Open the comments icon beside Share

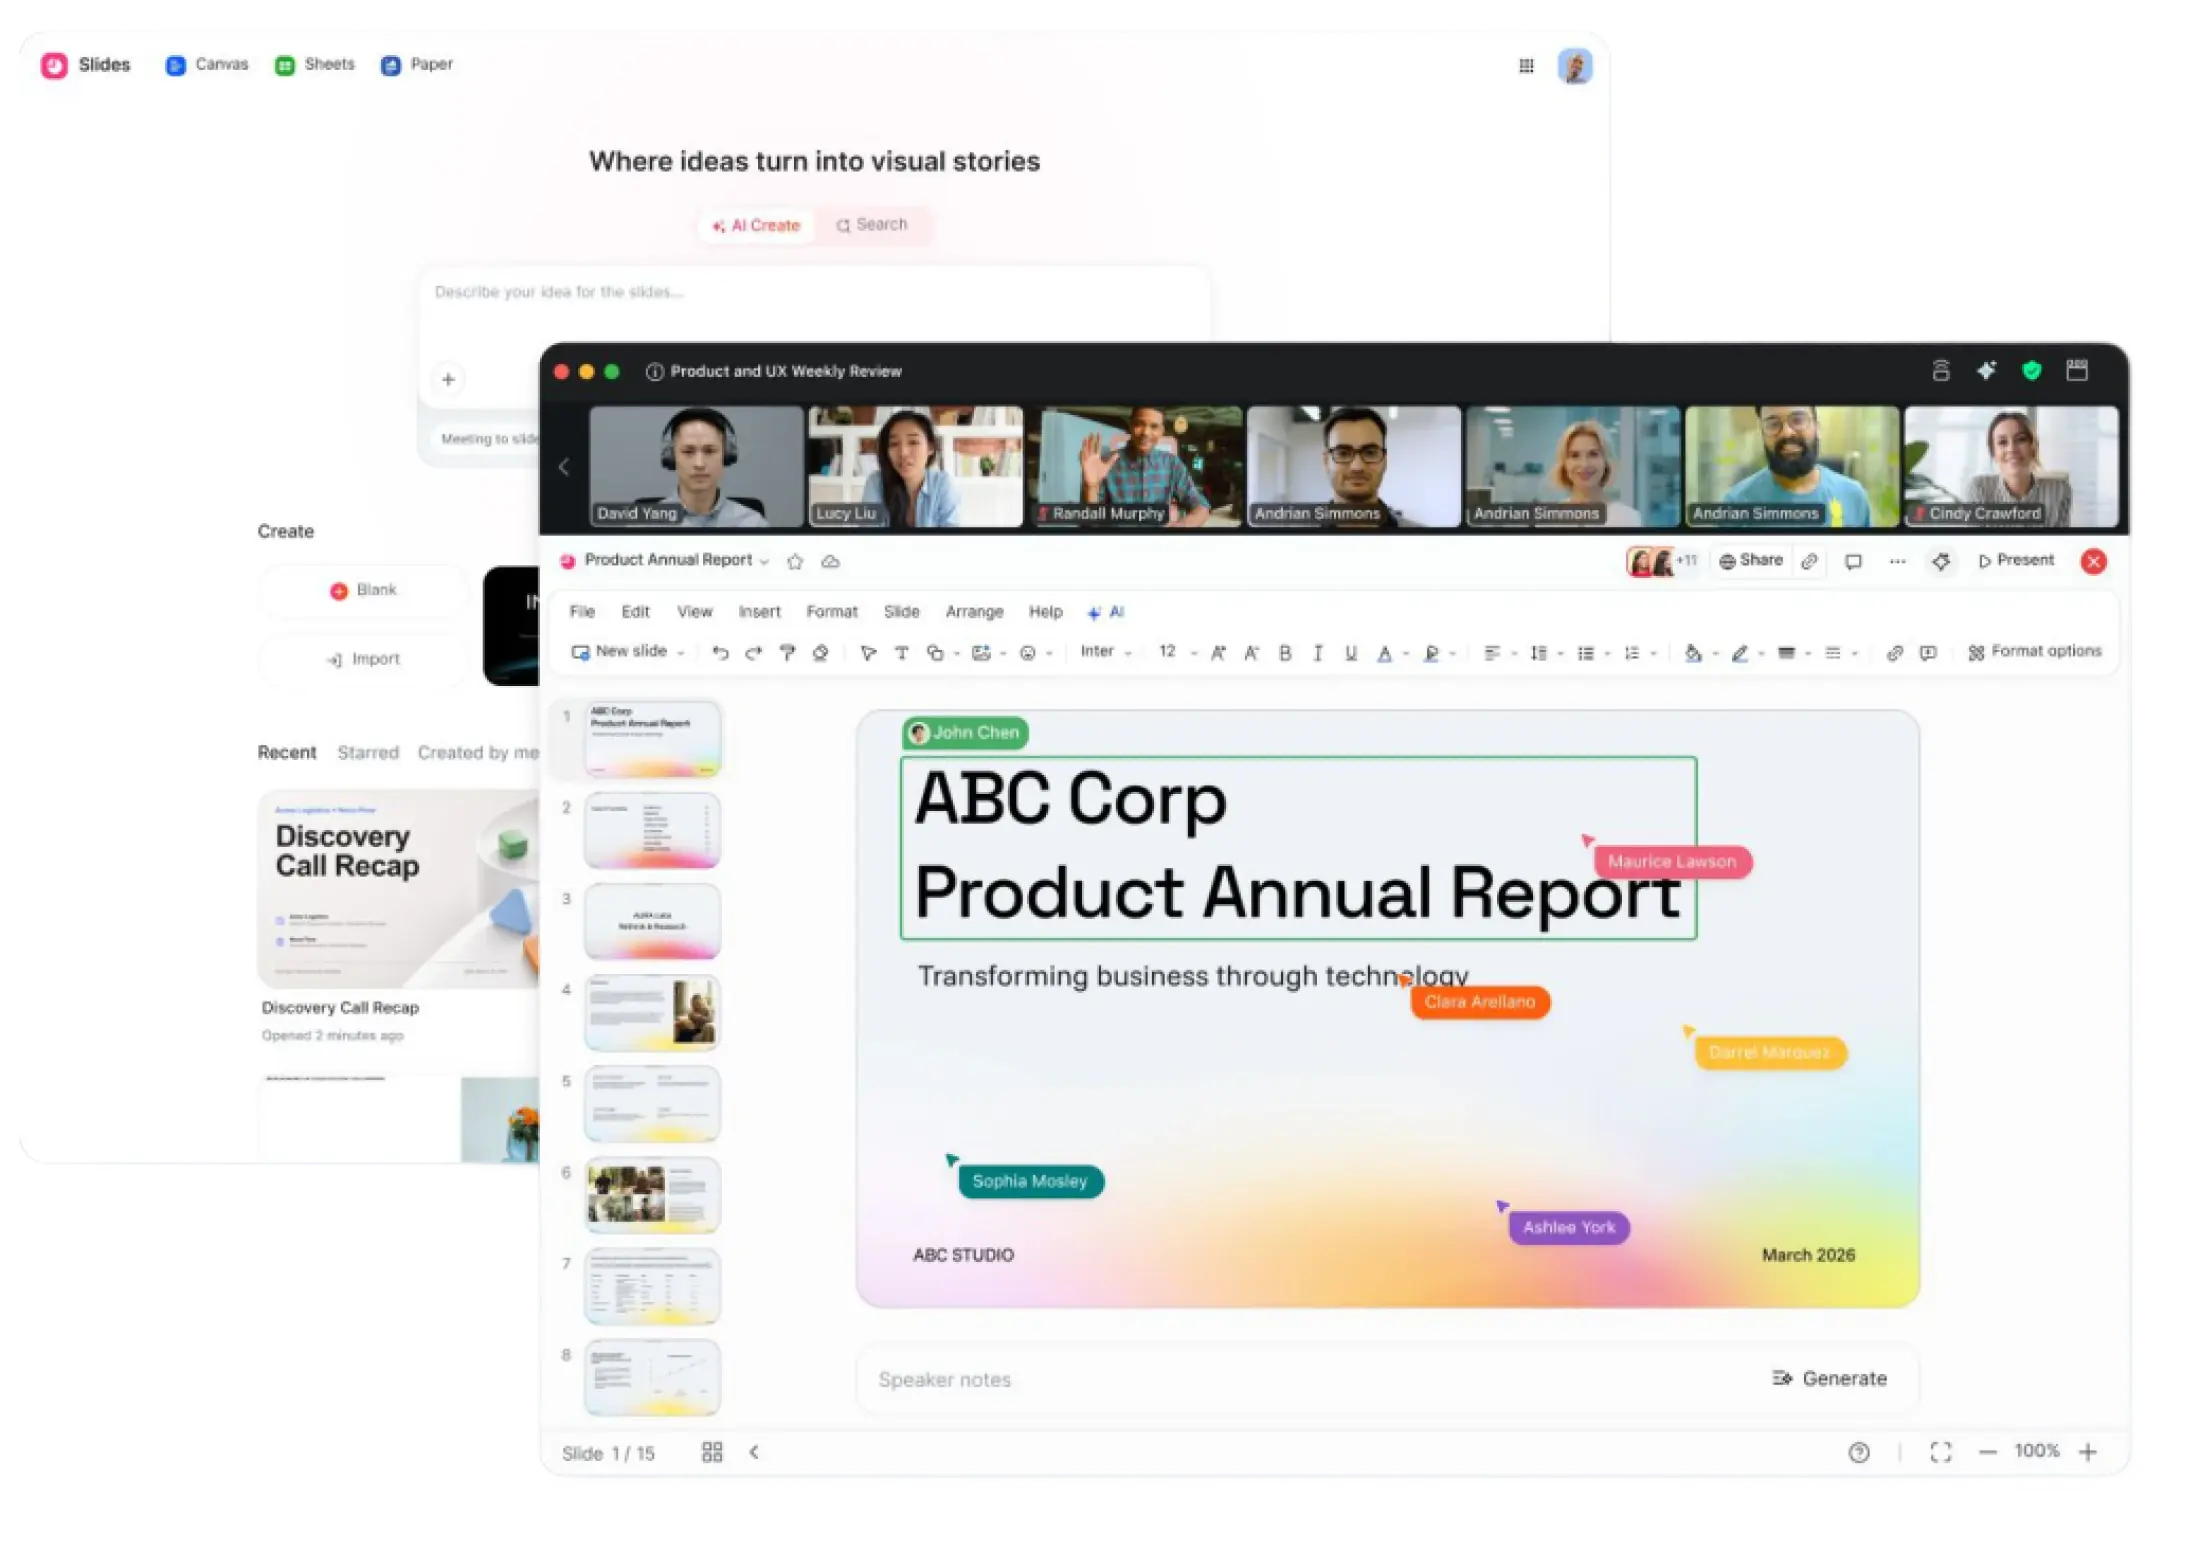coord(1853,562)
